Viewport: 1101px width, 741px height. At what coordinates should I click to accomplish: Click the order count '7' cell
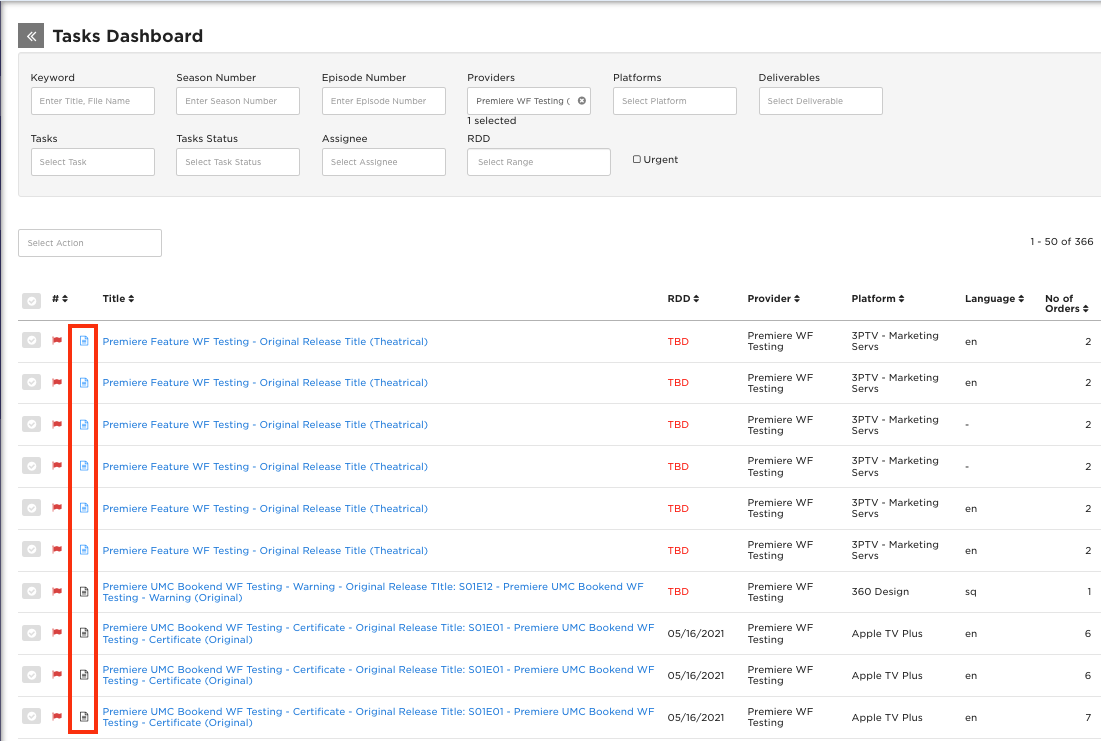[x=1088, y=717]
